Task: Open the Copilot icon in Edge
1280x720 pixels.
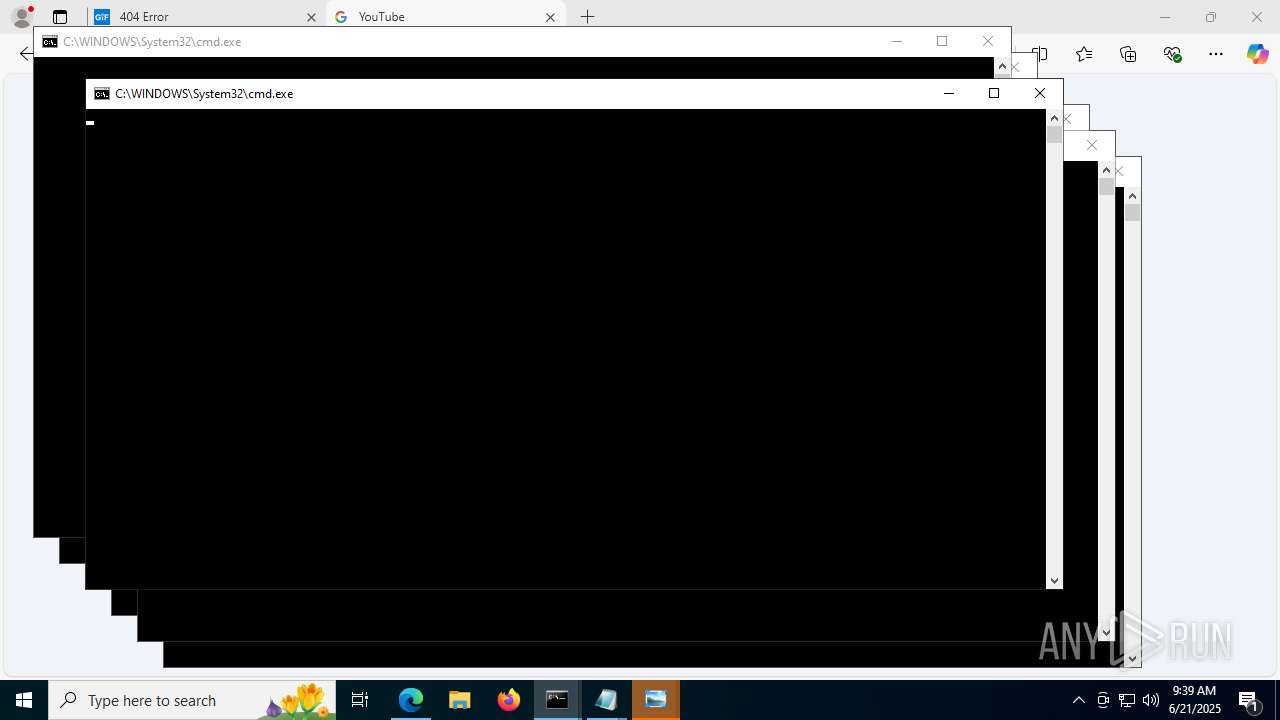Action: coord(1258,54)
